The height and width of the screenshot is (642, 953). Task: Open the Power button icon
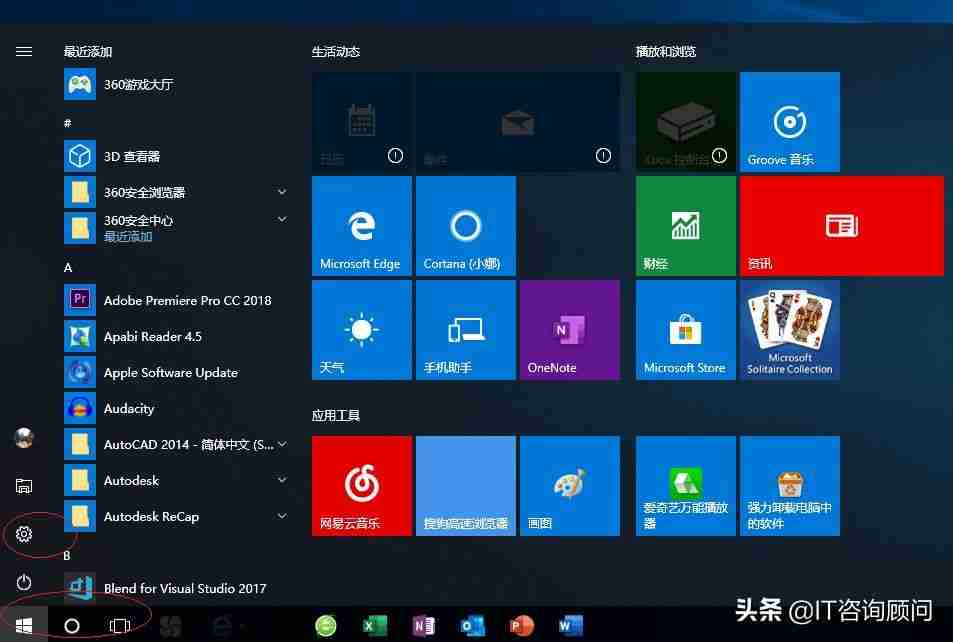click(24, 582)
